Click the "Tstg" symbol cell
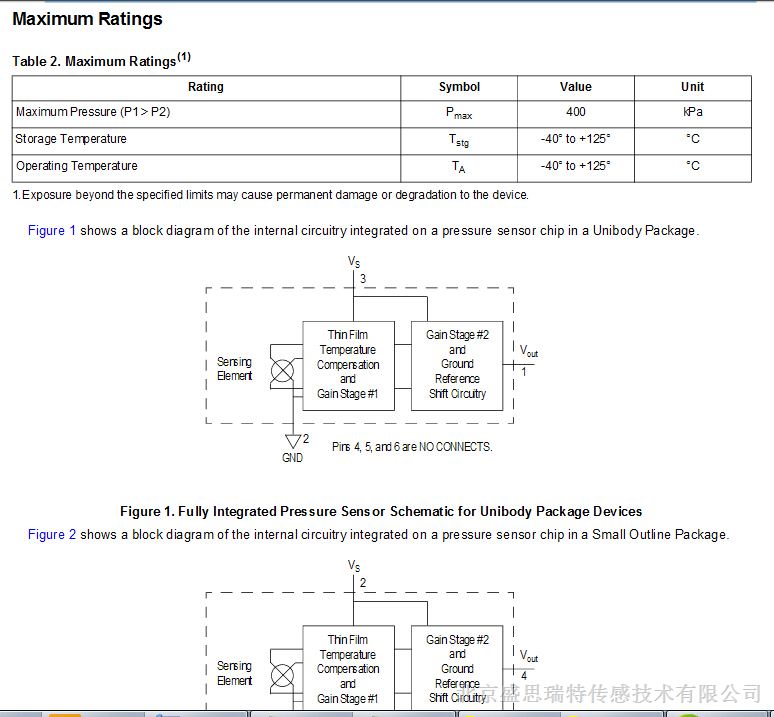 (x=459, y=141)
